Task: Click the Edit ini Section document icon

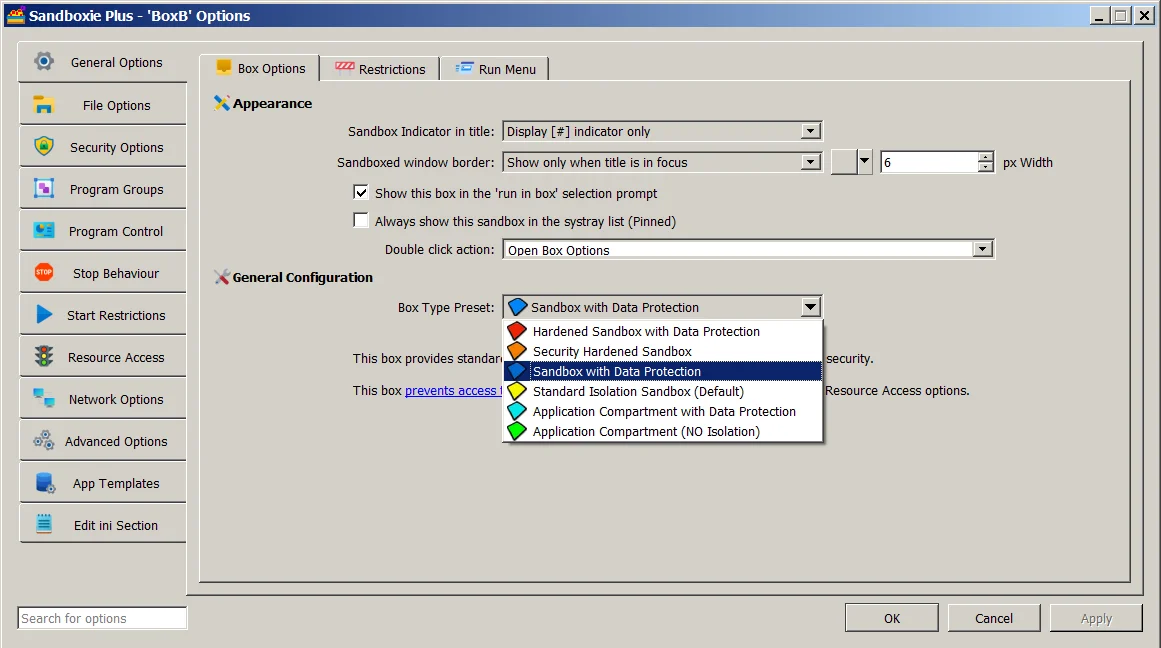Action: pos(44,524)
